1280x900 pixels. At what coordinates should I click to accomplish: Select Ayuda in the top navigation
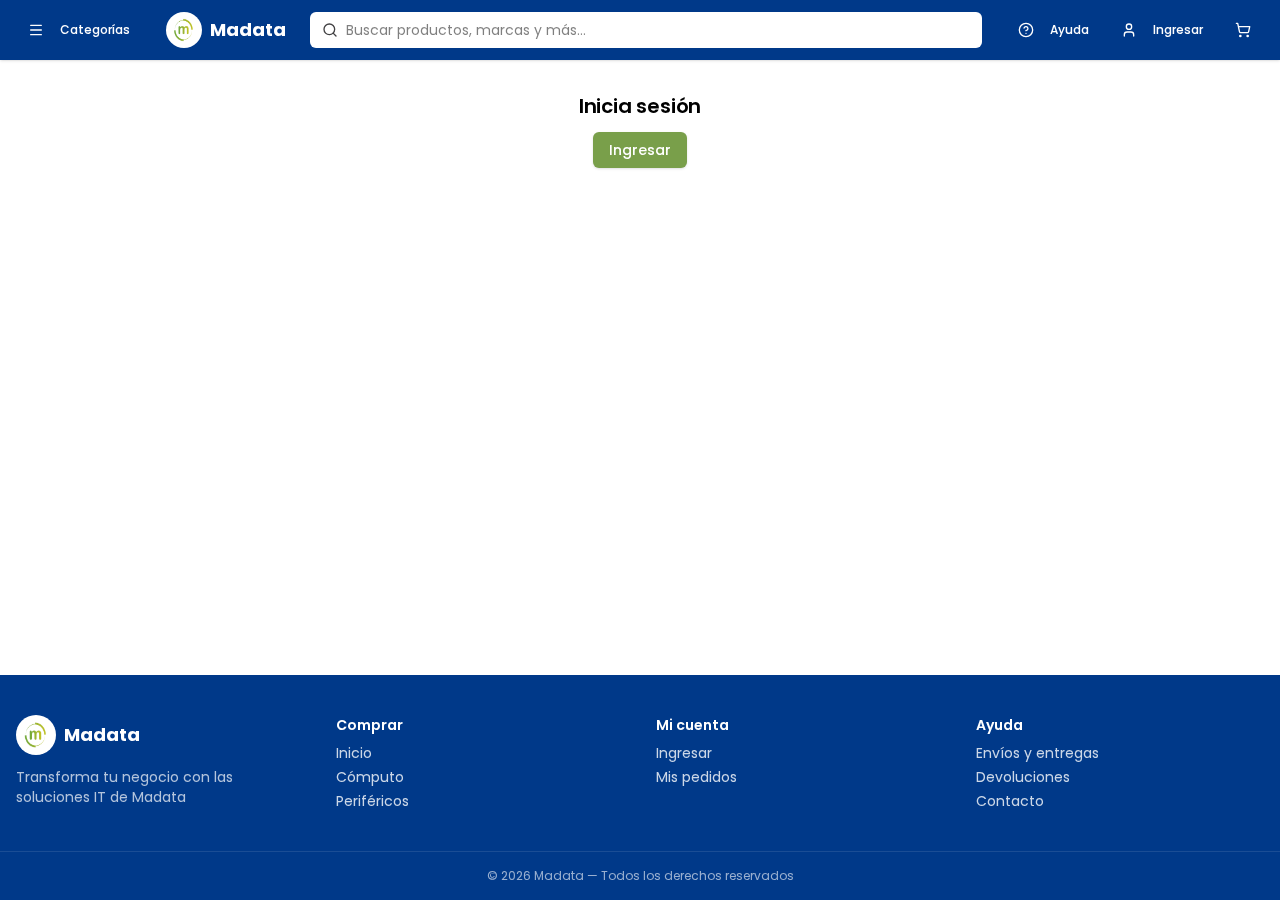pyautogui.click(x=1069, y=30)
